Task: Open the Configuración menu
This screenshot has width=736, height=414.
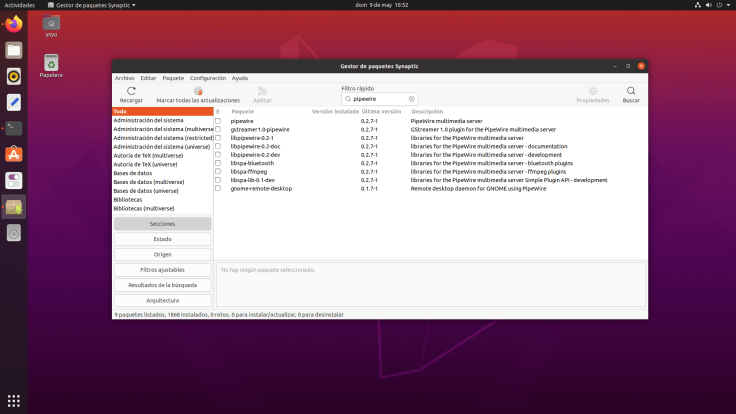Action: (x=208, y=77)
